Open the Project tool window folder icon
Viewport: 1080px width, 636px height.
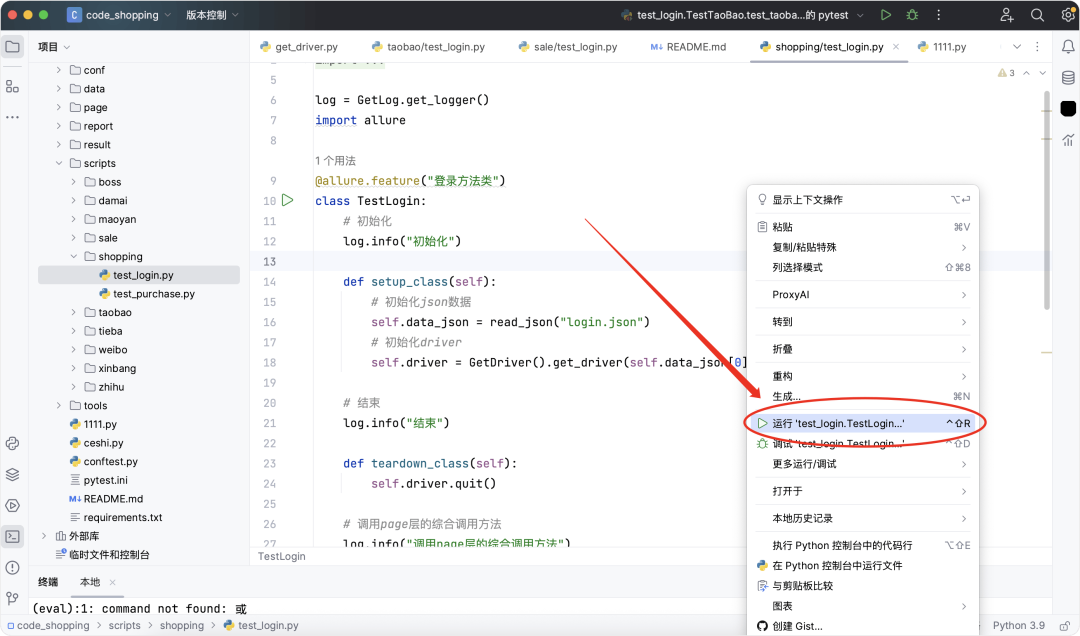click(x=12, y=47)
